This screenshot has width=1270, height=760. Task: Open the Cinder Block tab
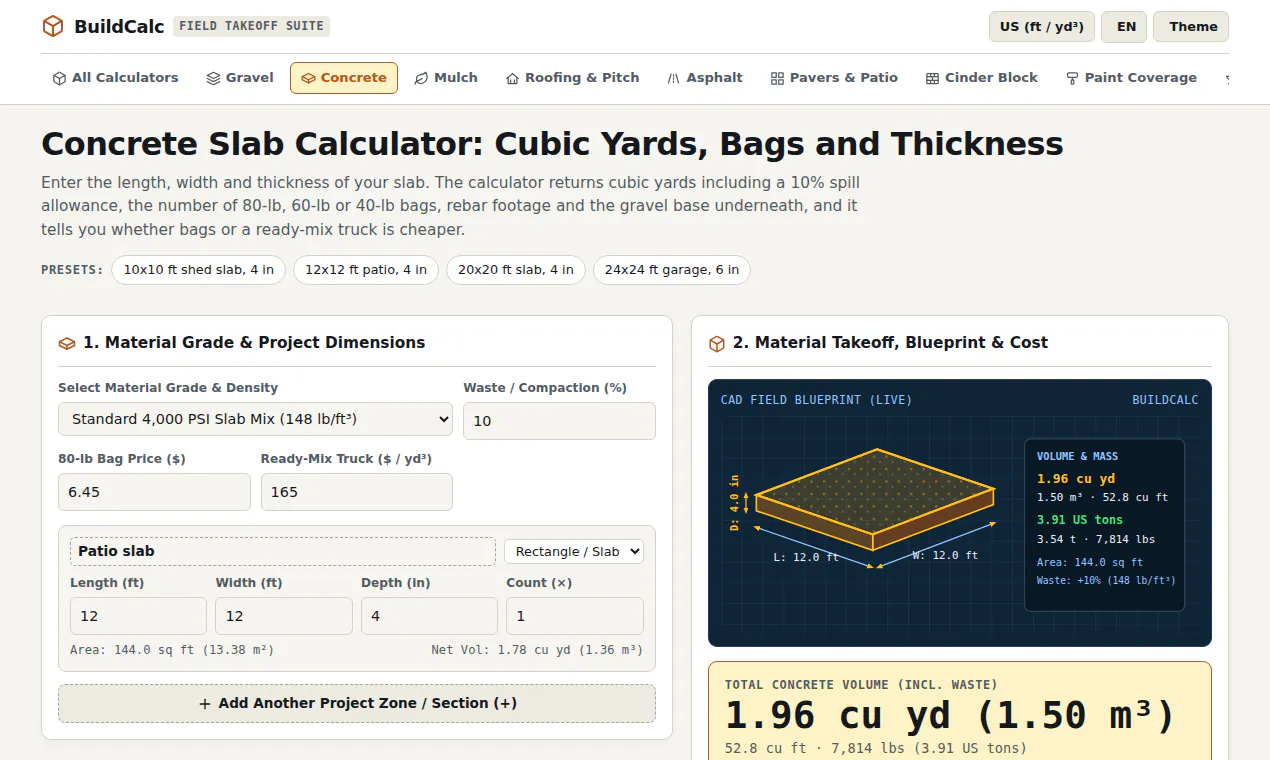(x=981, y=78)
